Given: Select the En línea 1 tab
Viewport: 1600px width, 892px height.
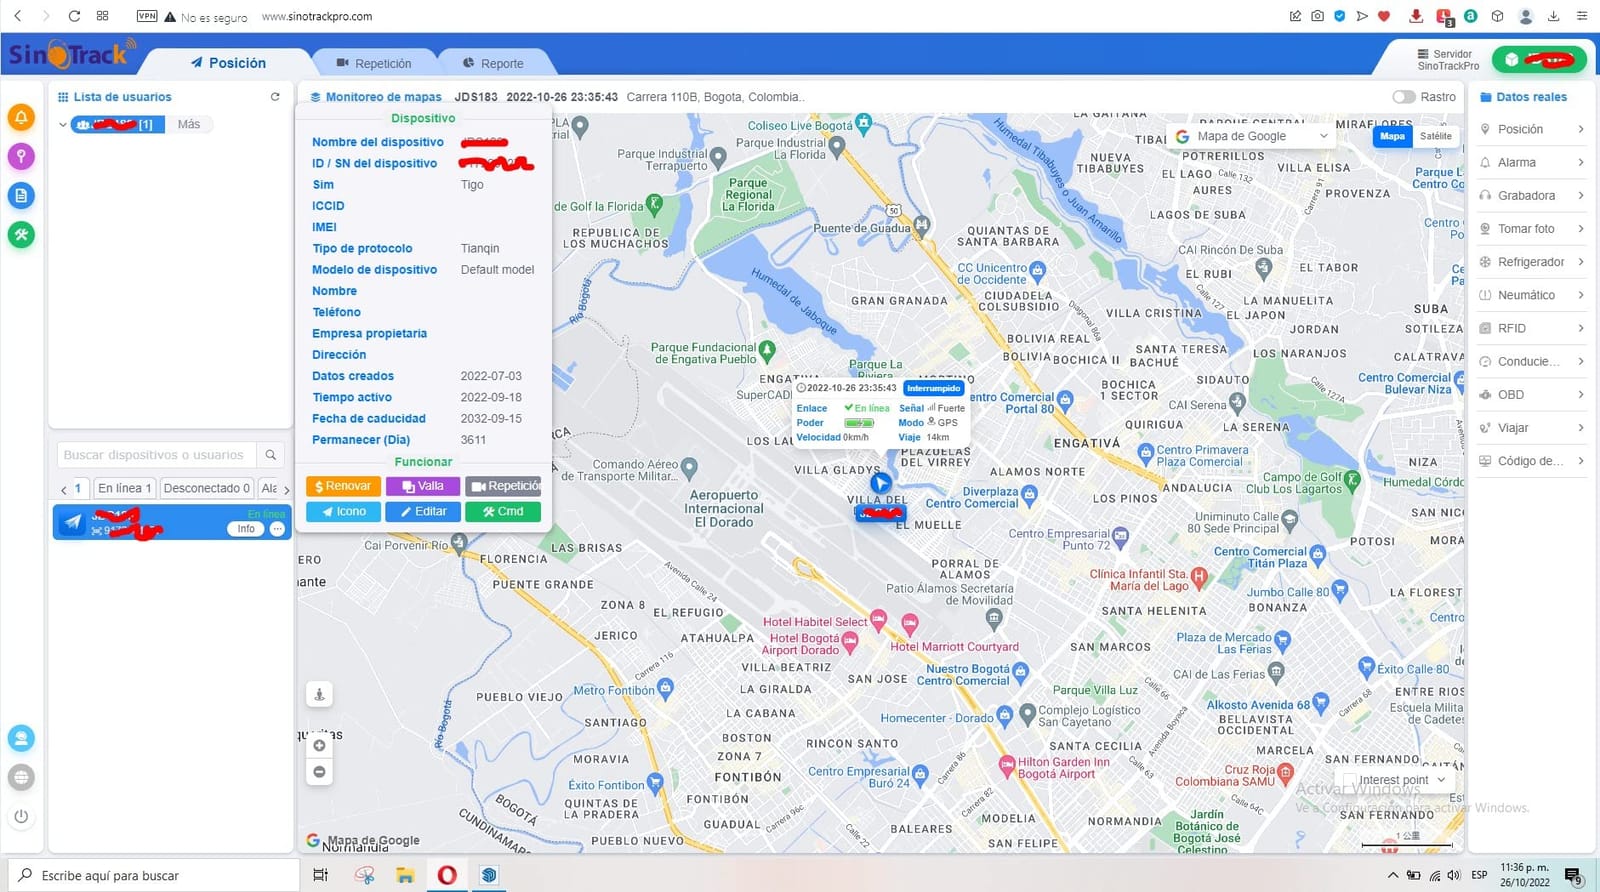Looking at the screenshot, I should (124, 488).
